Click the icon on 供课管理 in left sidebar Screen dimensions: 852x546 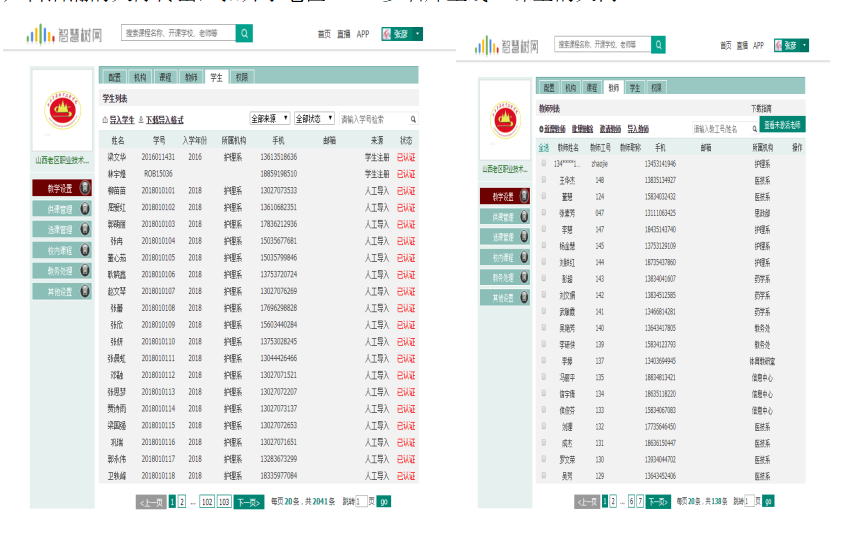tap(85, 209)
